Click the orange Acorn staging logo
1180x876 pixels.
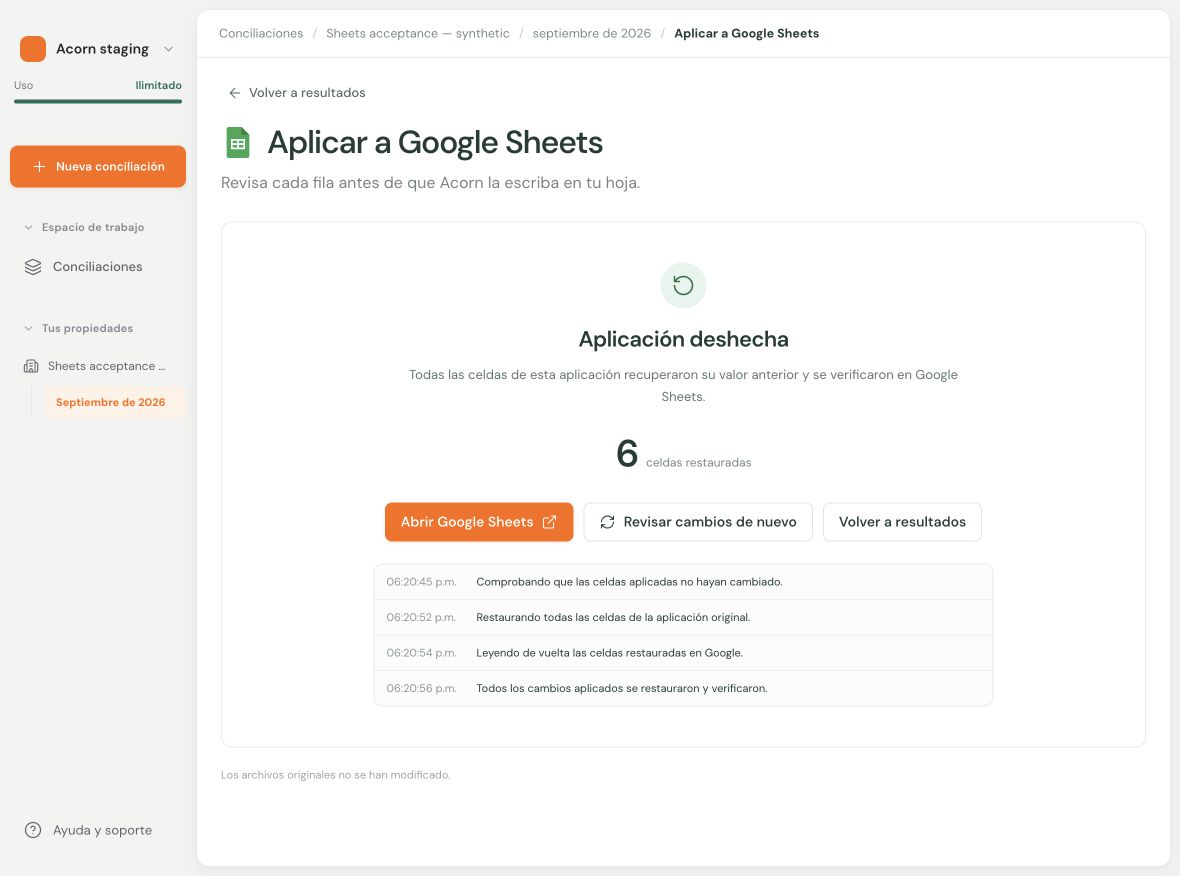click(33, 49)
